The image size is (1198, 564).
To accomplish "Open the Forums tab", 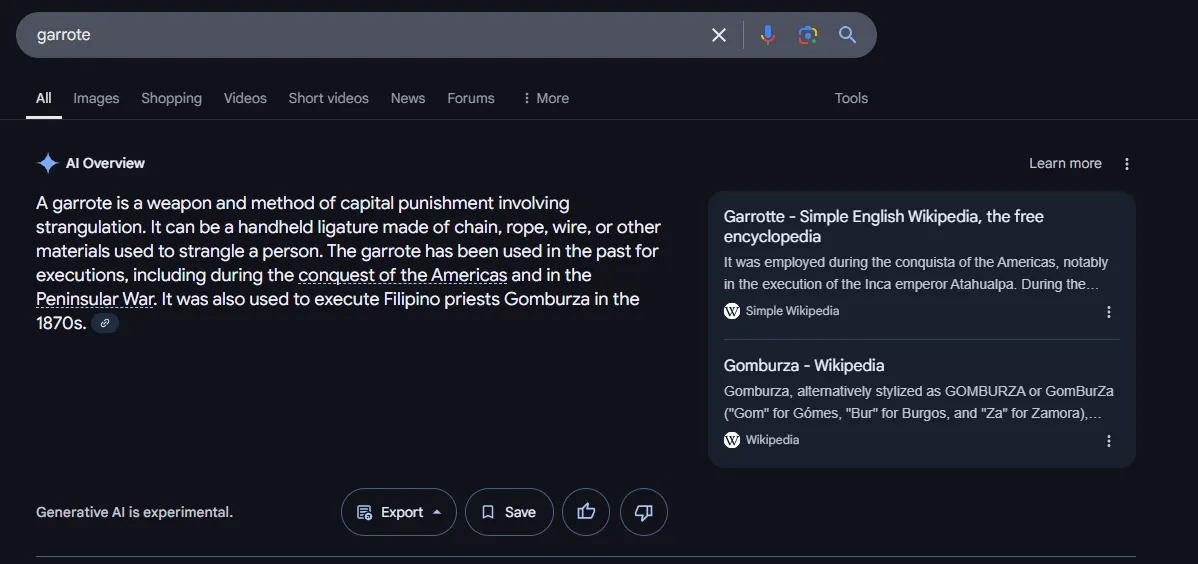I will click(471, 98).
